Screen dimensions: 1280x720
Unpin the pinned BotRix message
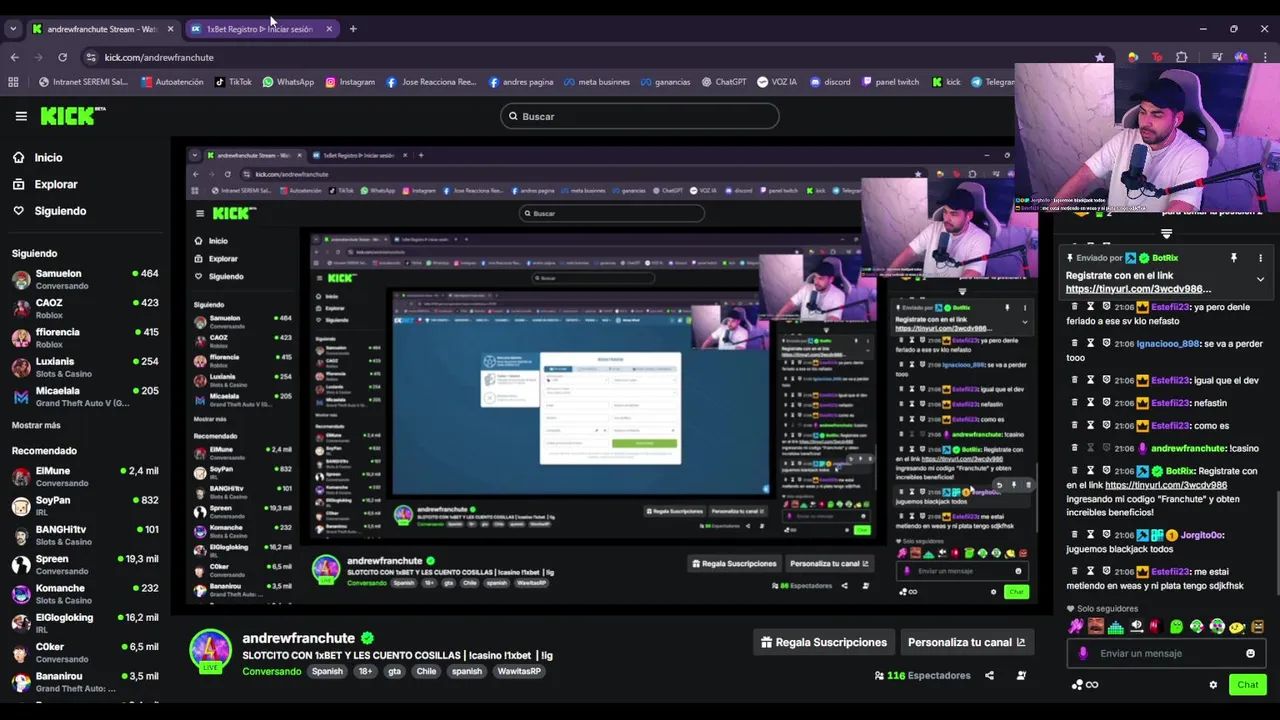(1233, 258)
